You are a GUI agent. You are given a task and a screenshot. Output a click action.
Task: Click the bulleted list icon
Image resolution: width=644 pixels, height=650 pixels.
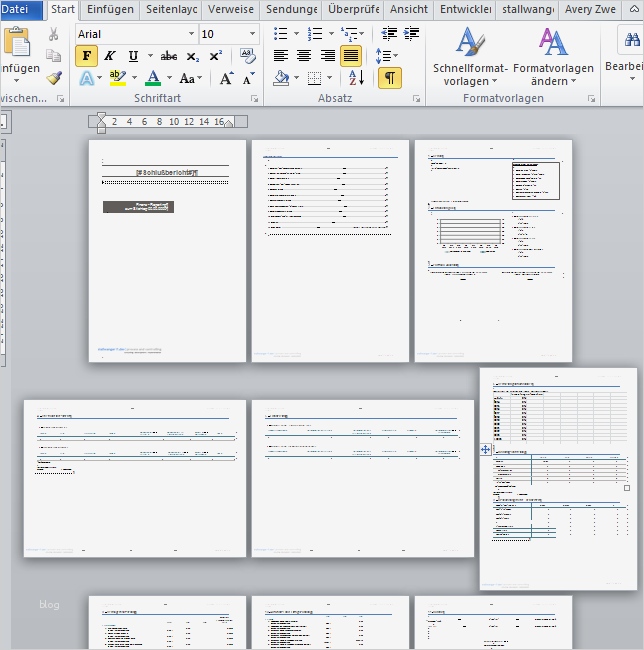tap(281, 34)
